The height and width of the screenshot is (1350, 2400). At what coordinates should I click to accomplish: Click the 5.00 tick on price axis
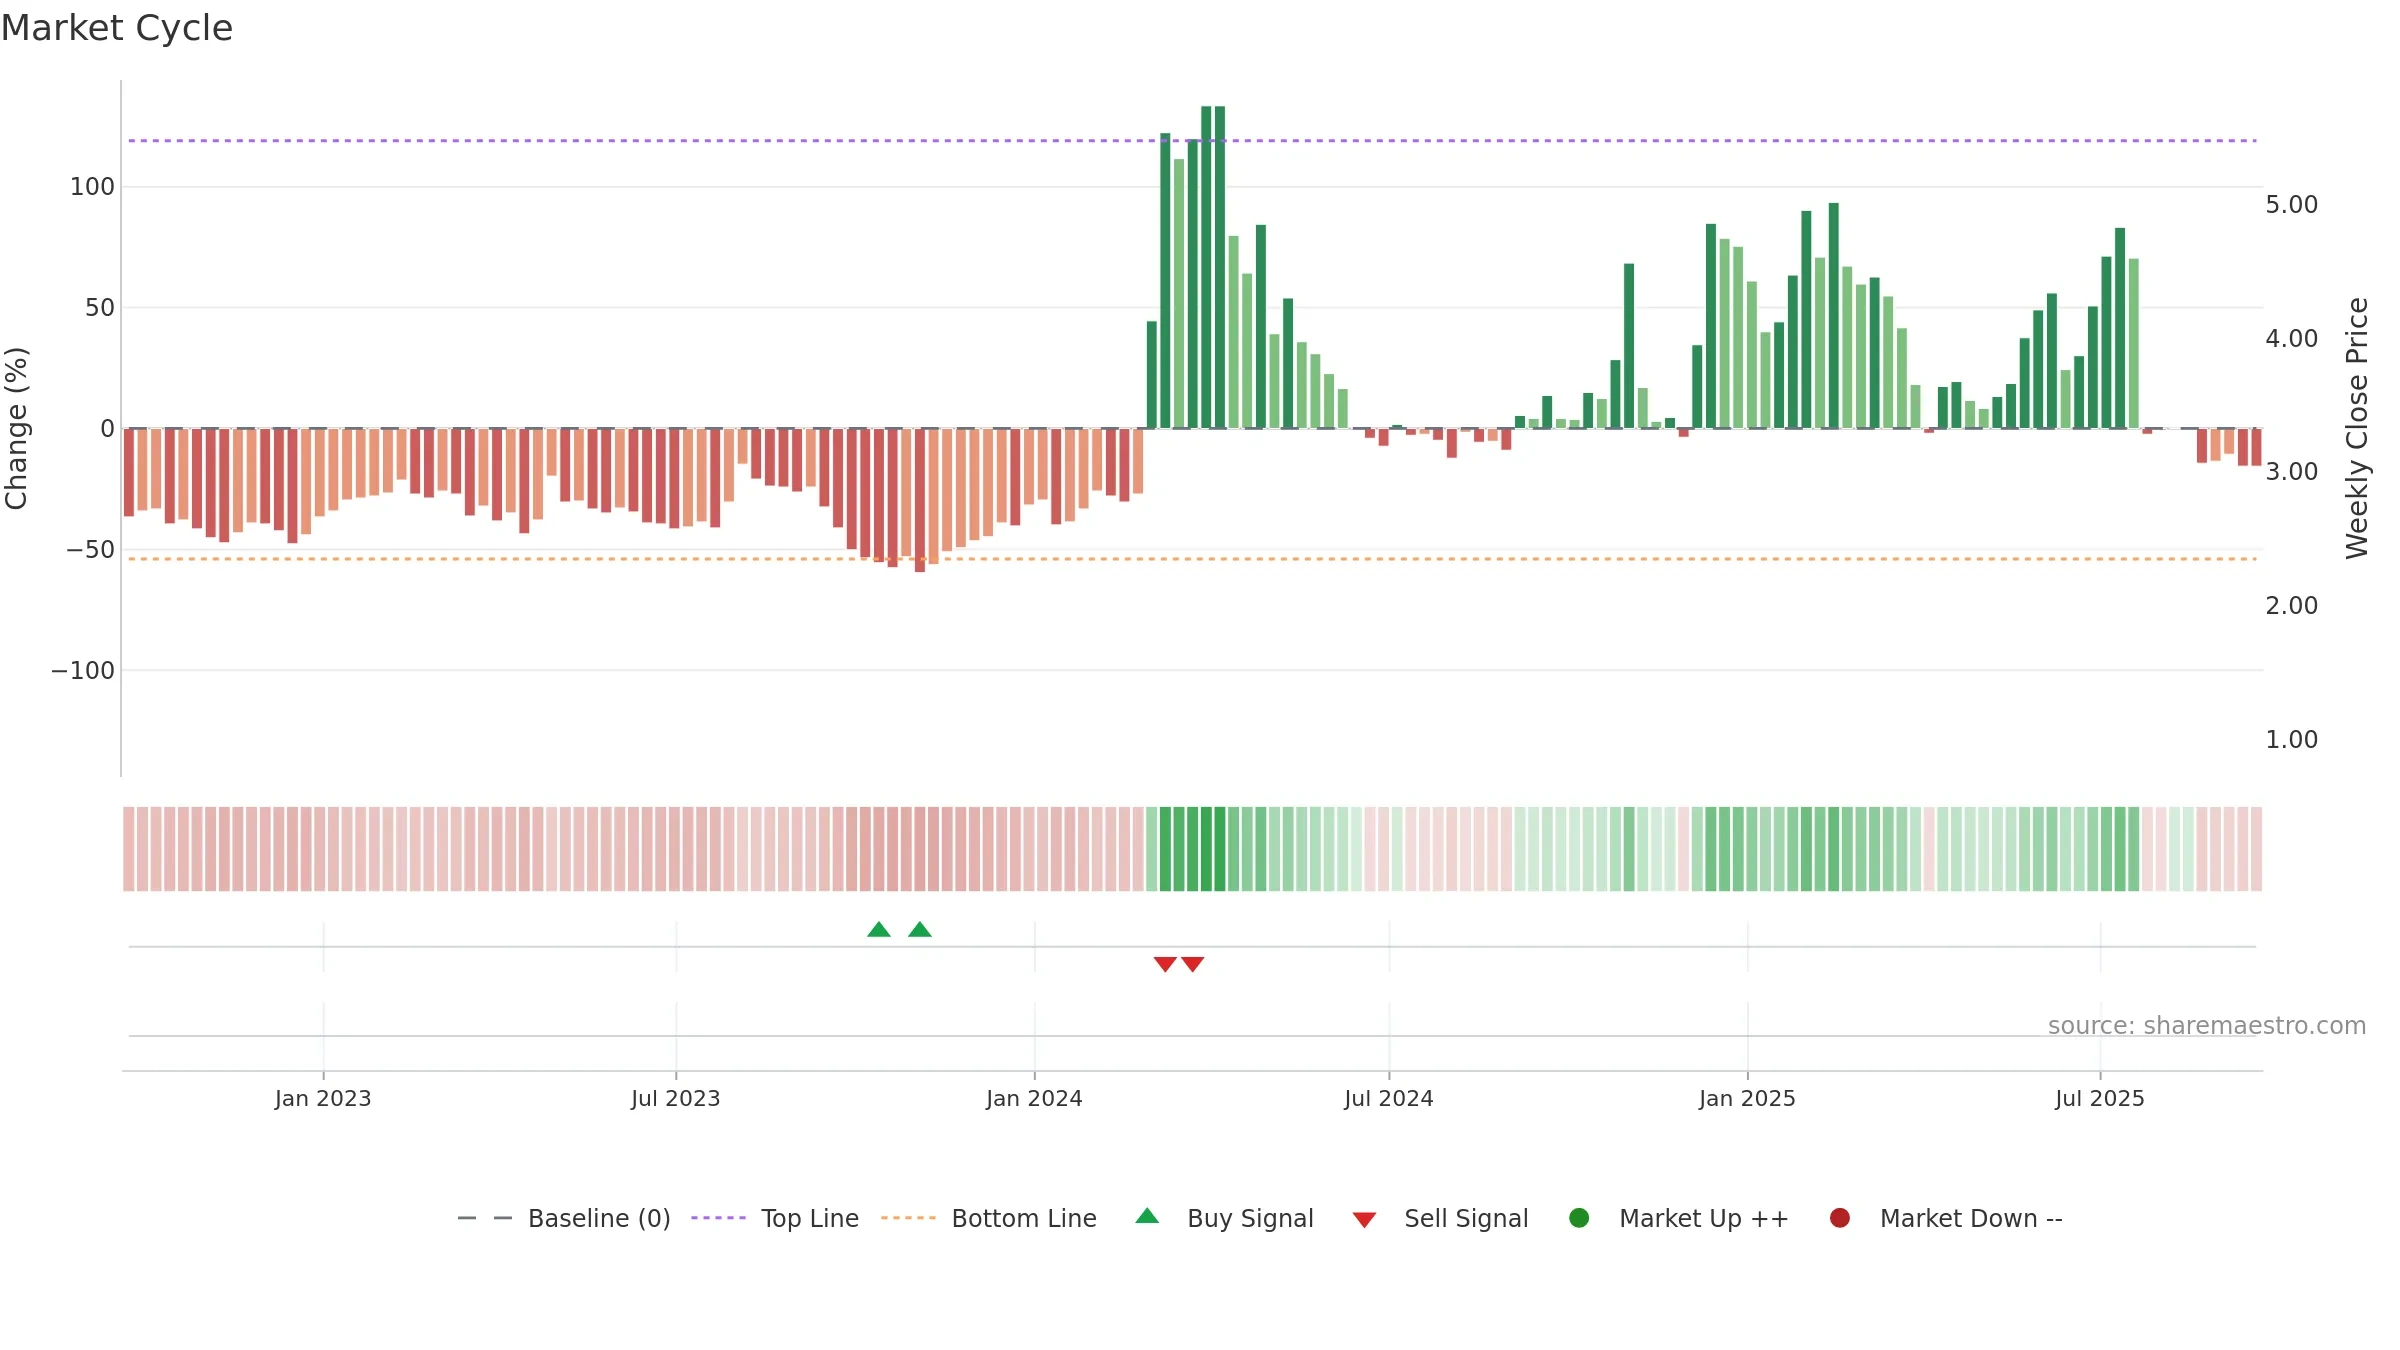(2291, 205)
